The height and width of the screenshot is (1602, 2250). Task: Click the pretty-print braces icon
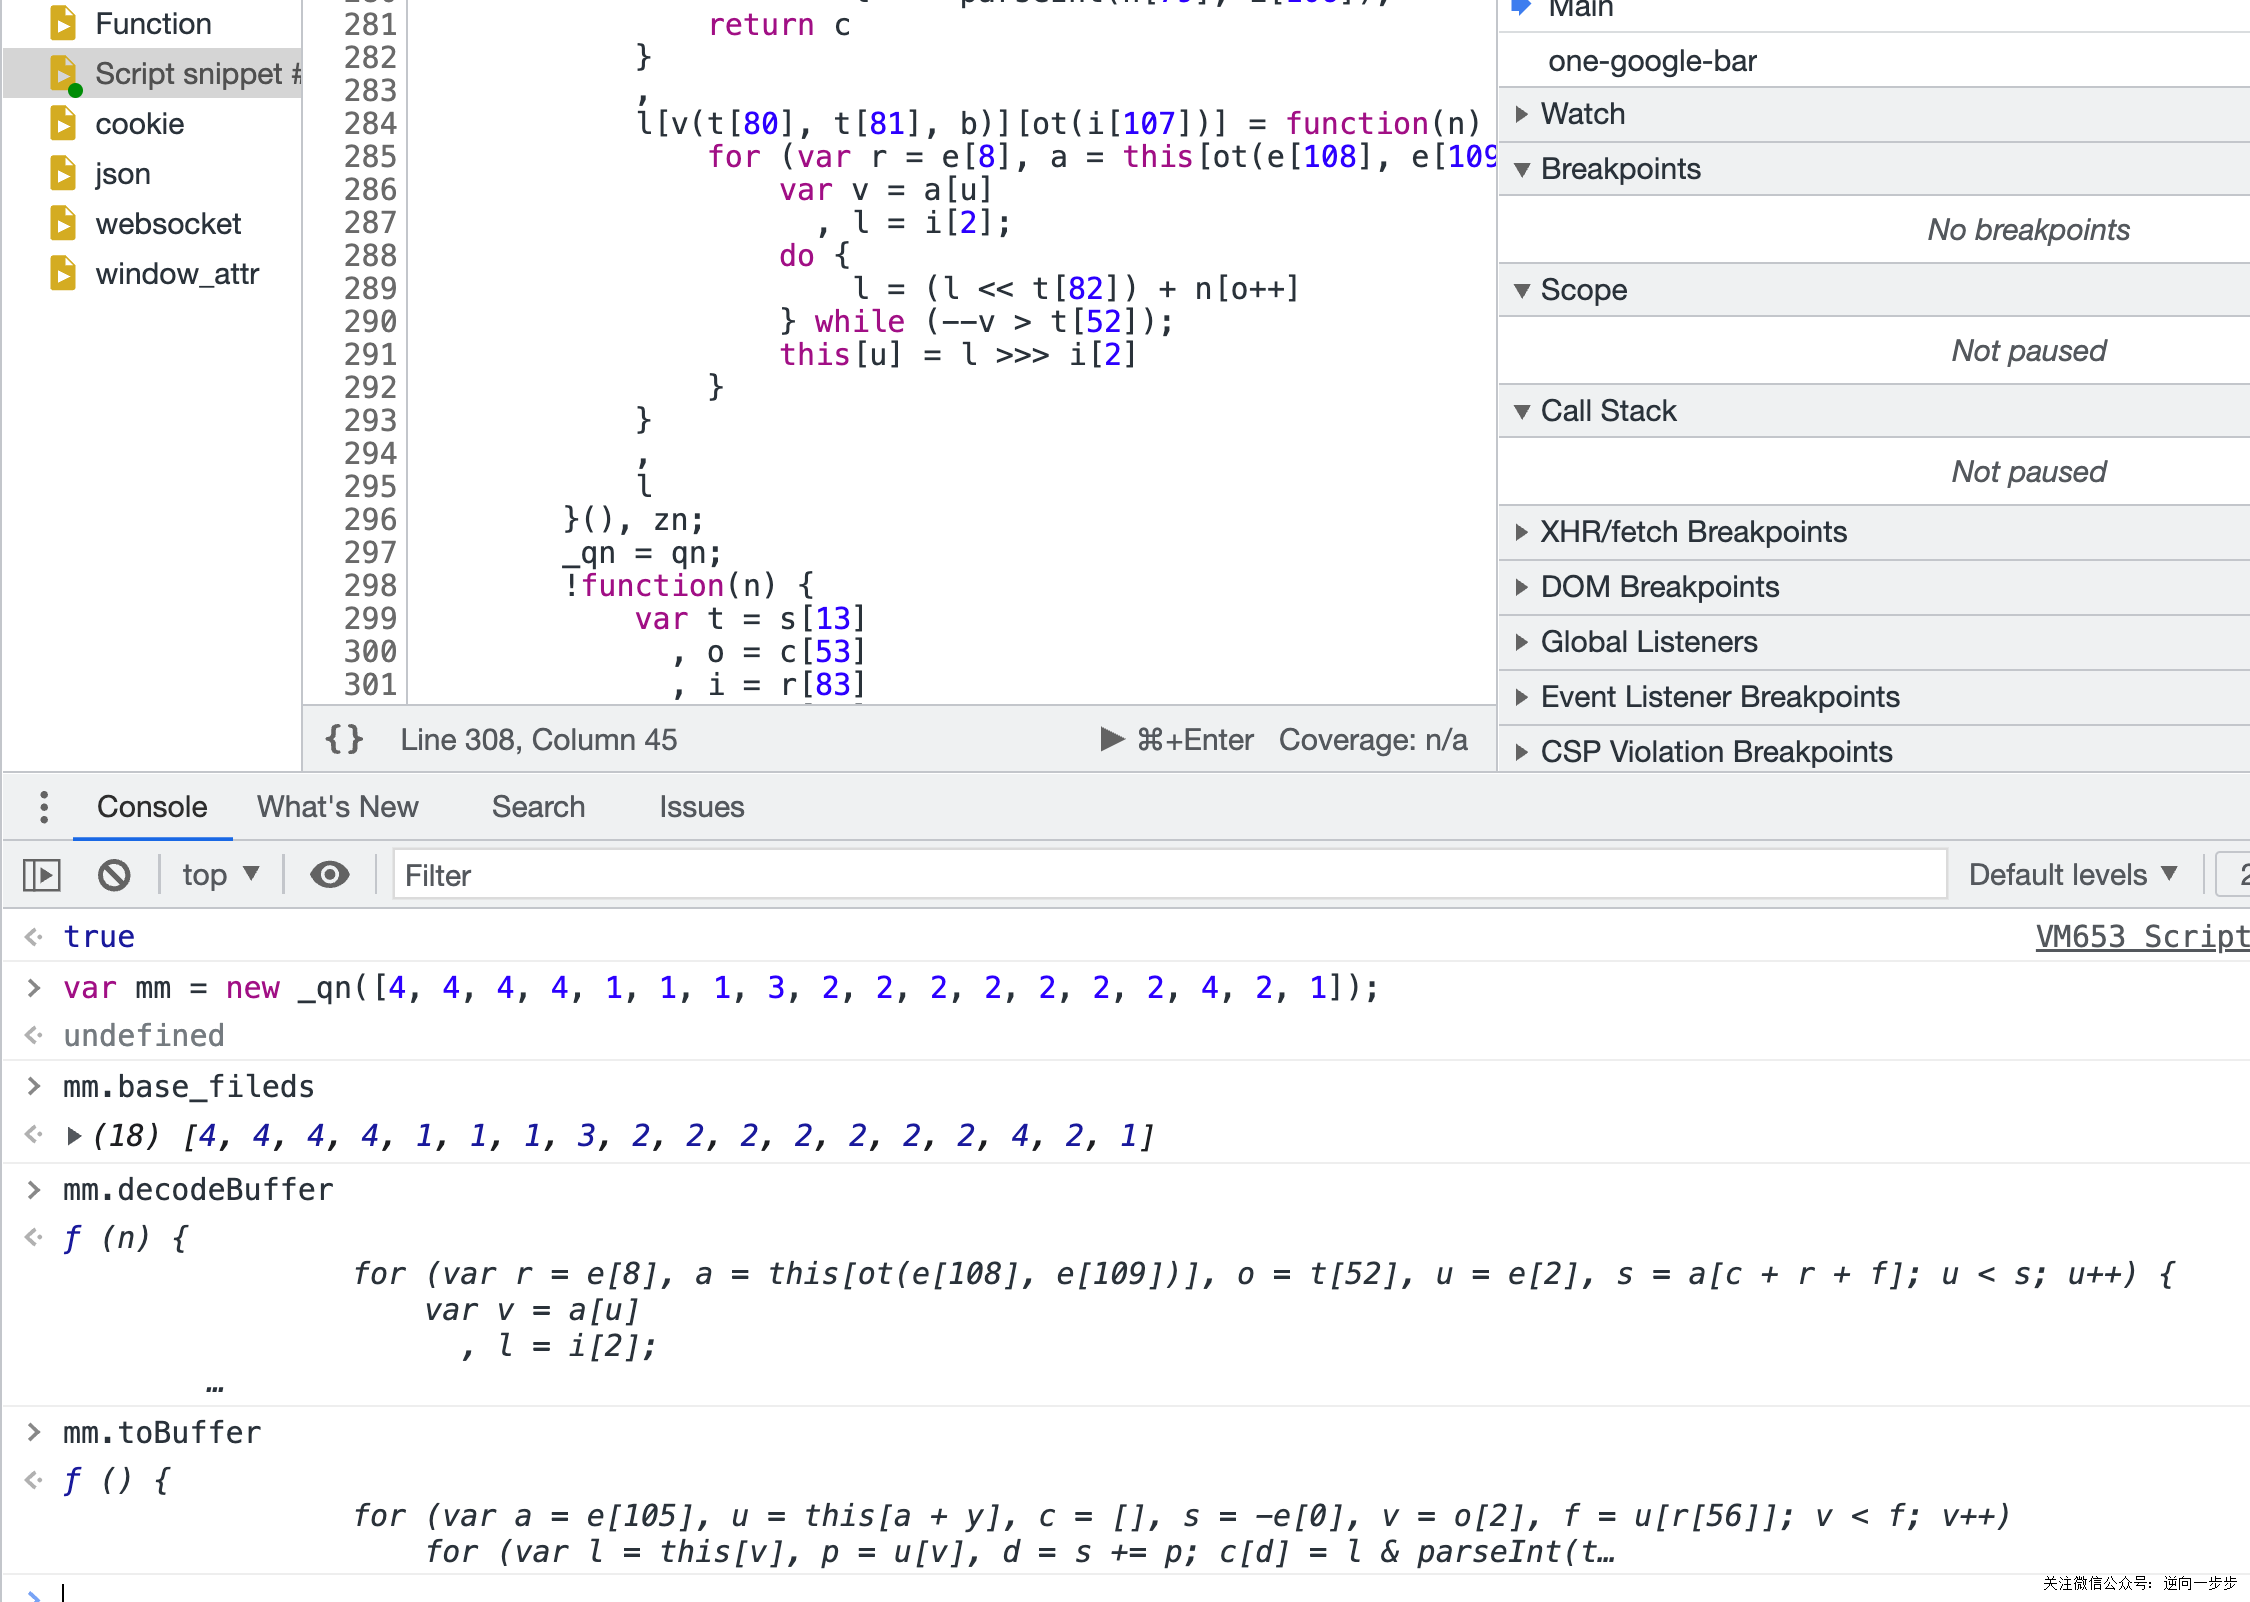tap(344, 739)
